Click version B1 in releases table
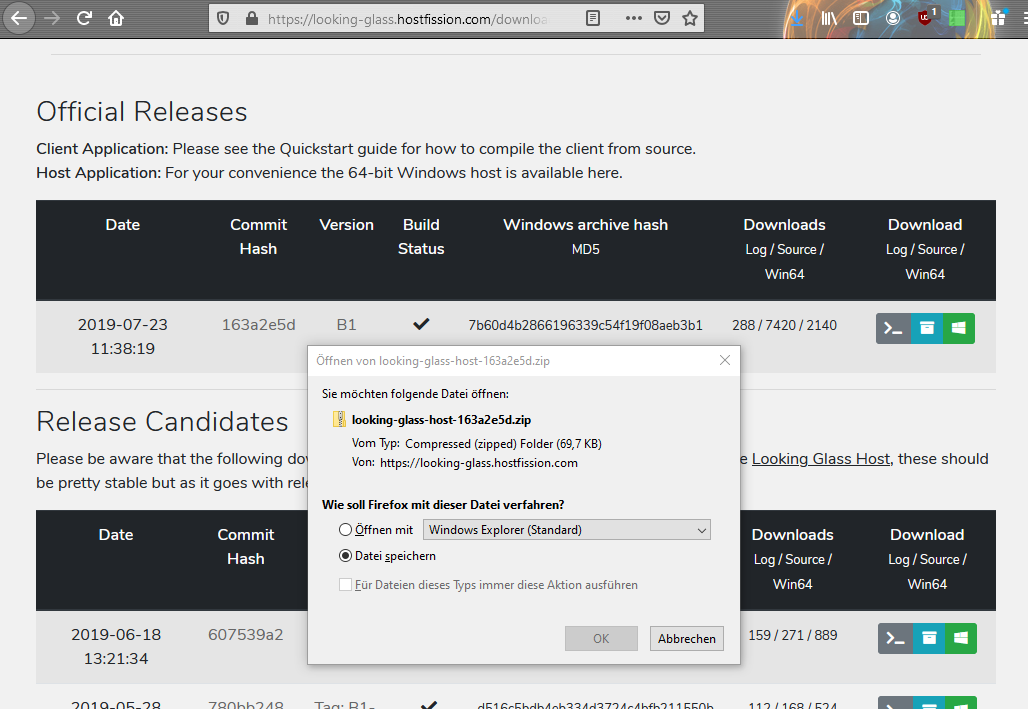 (x=346, y=325)
